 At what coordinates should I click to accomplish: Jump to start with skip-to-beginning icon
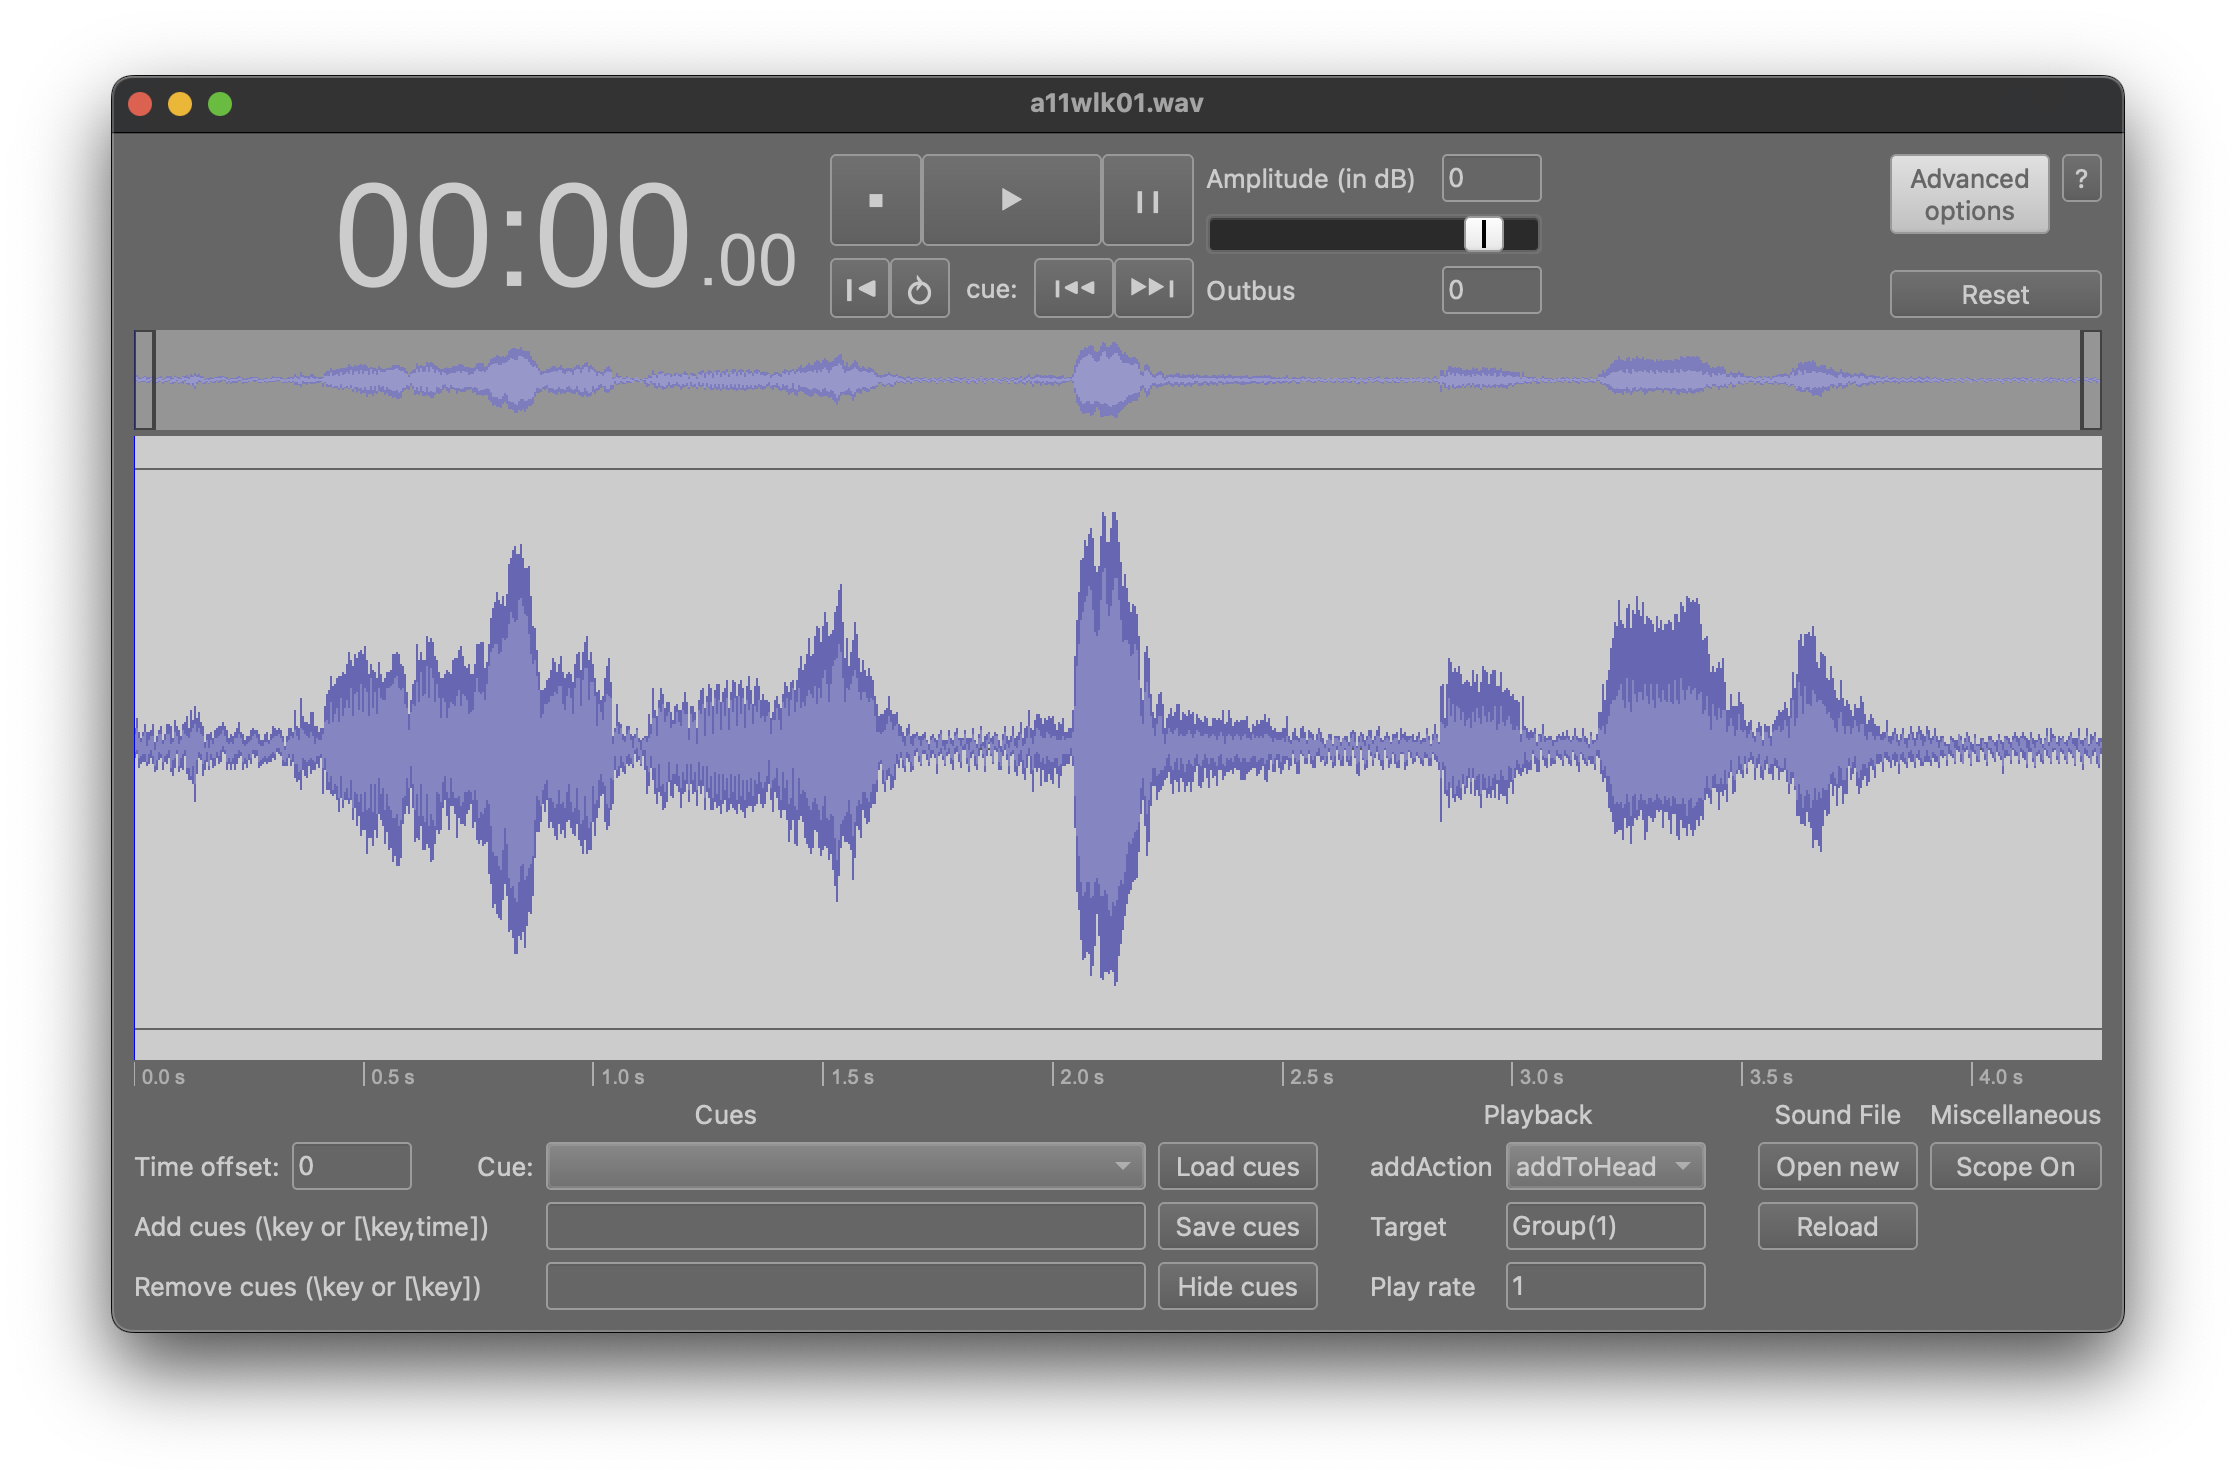tap(860, 289)
